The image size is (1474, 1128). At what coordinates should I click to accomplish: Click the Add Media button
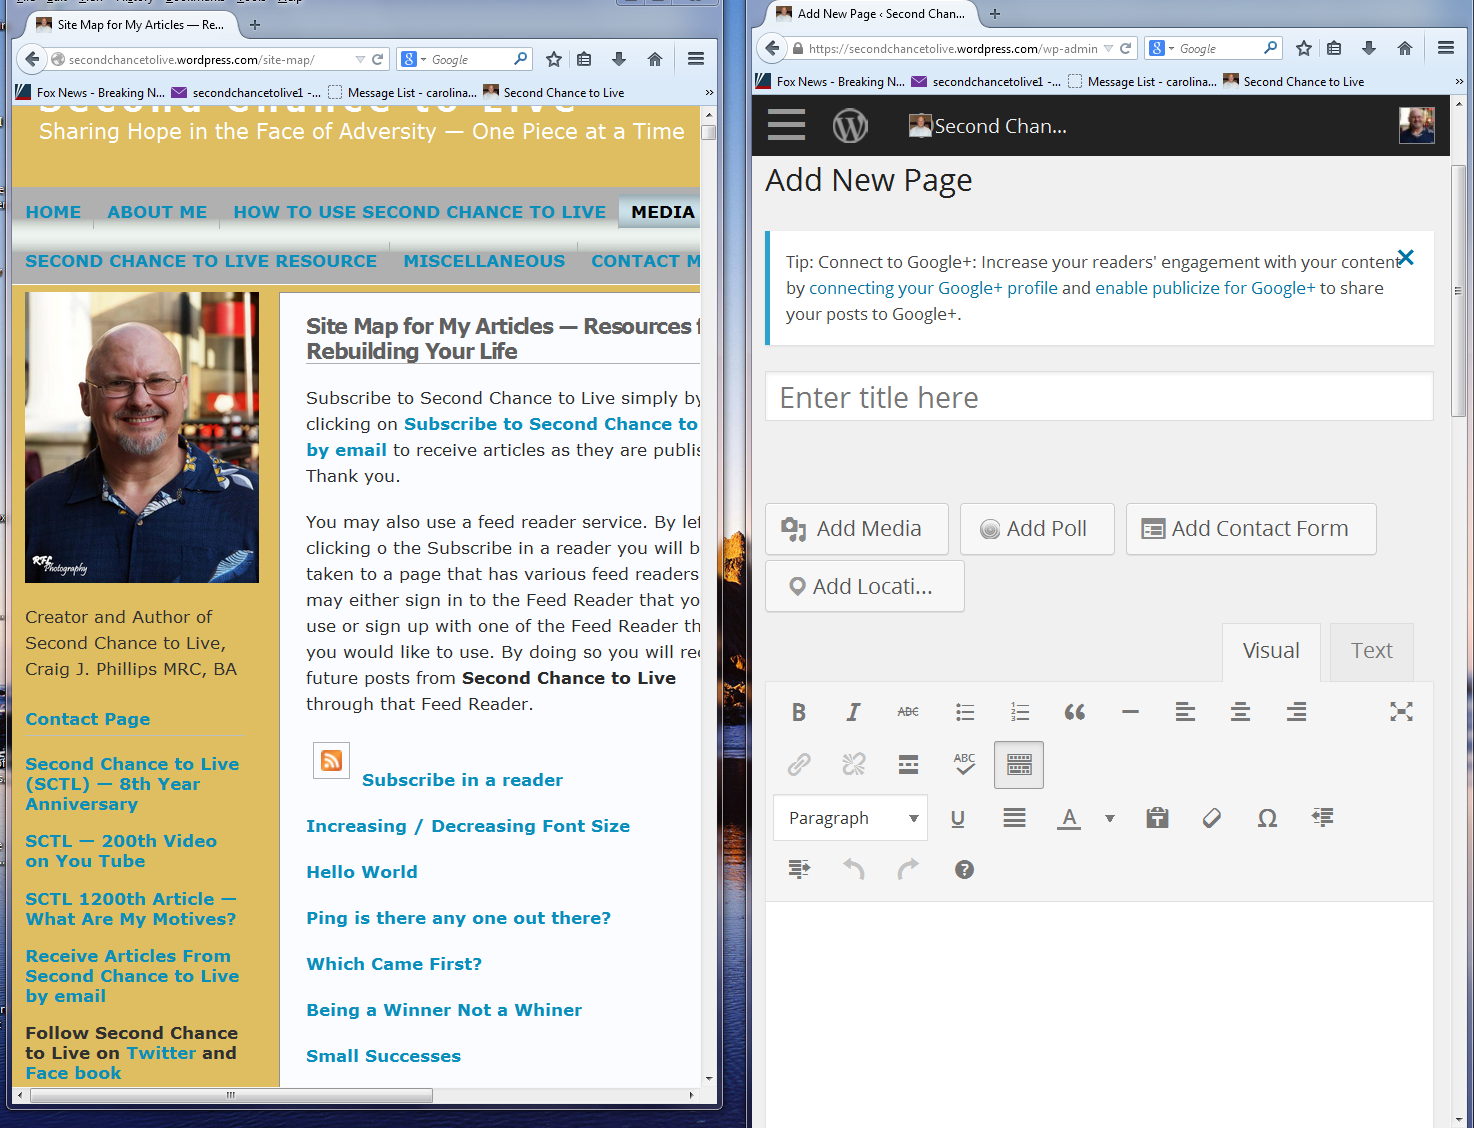coord(856,529)
